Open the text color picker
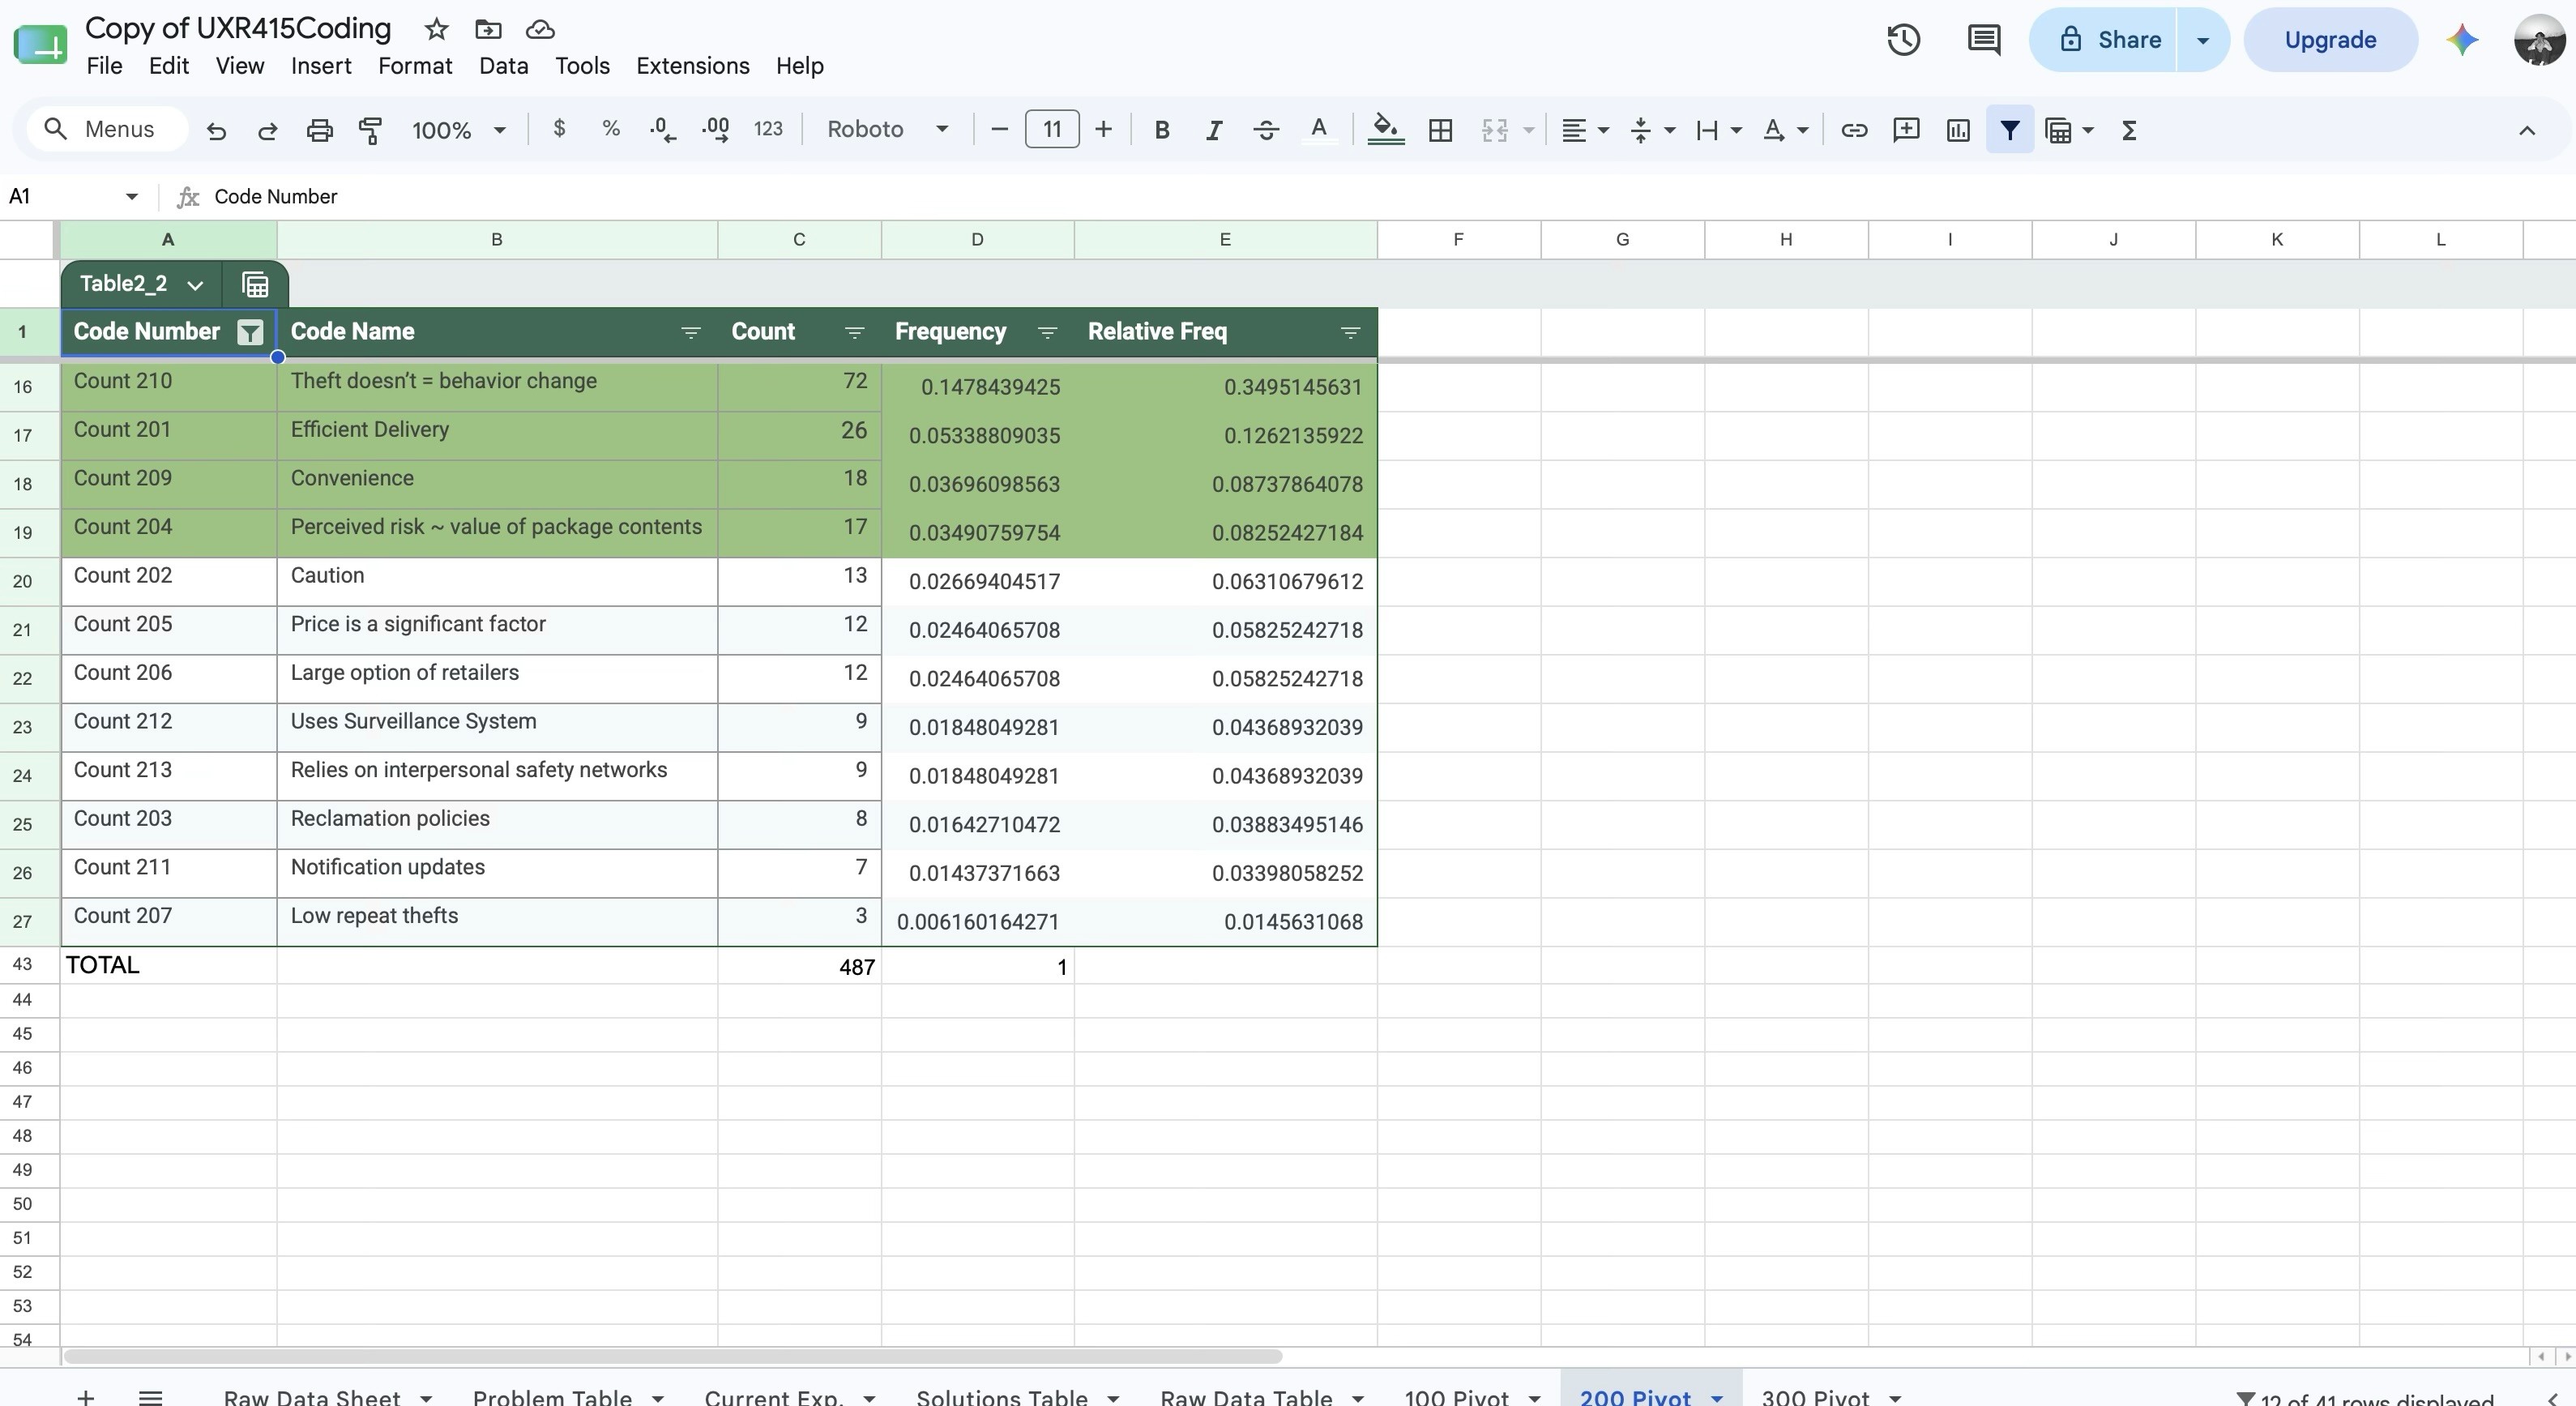Screen dimensions: 2576x1406 pos(1319,130)
